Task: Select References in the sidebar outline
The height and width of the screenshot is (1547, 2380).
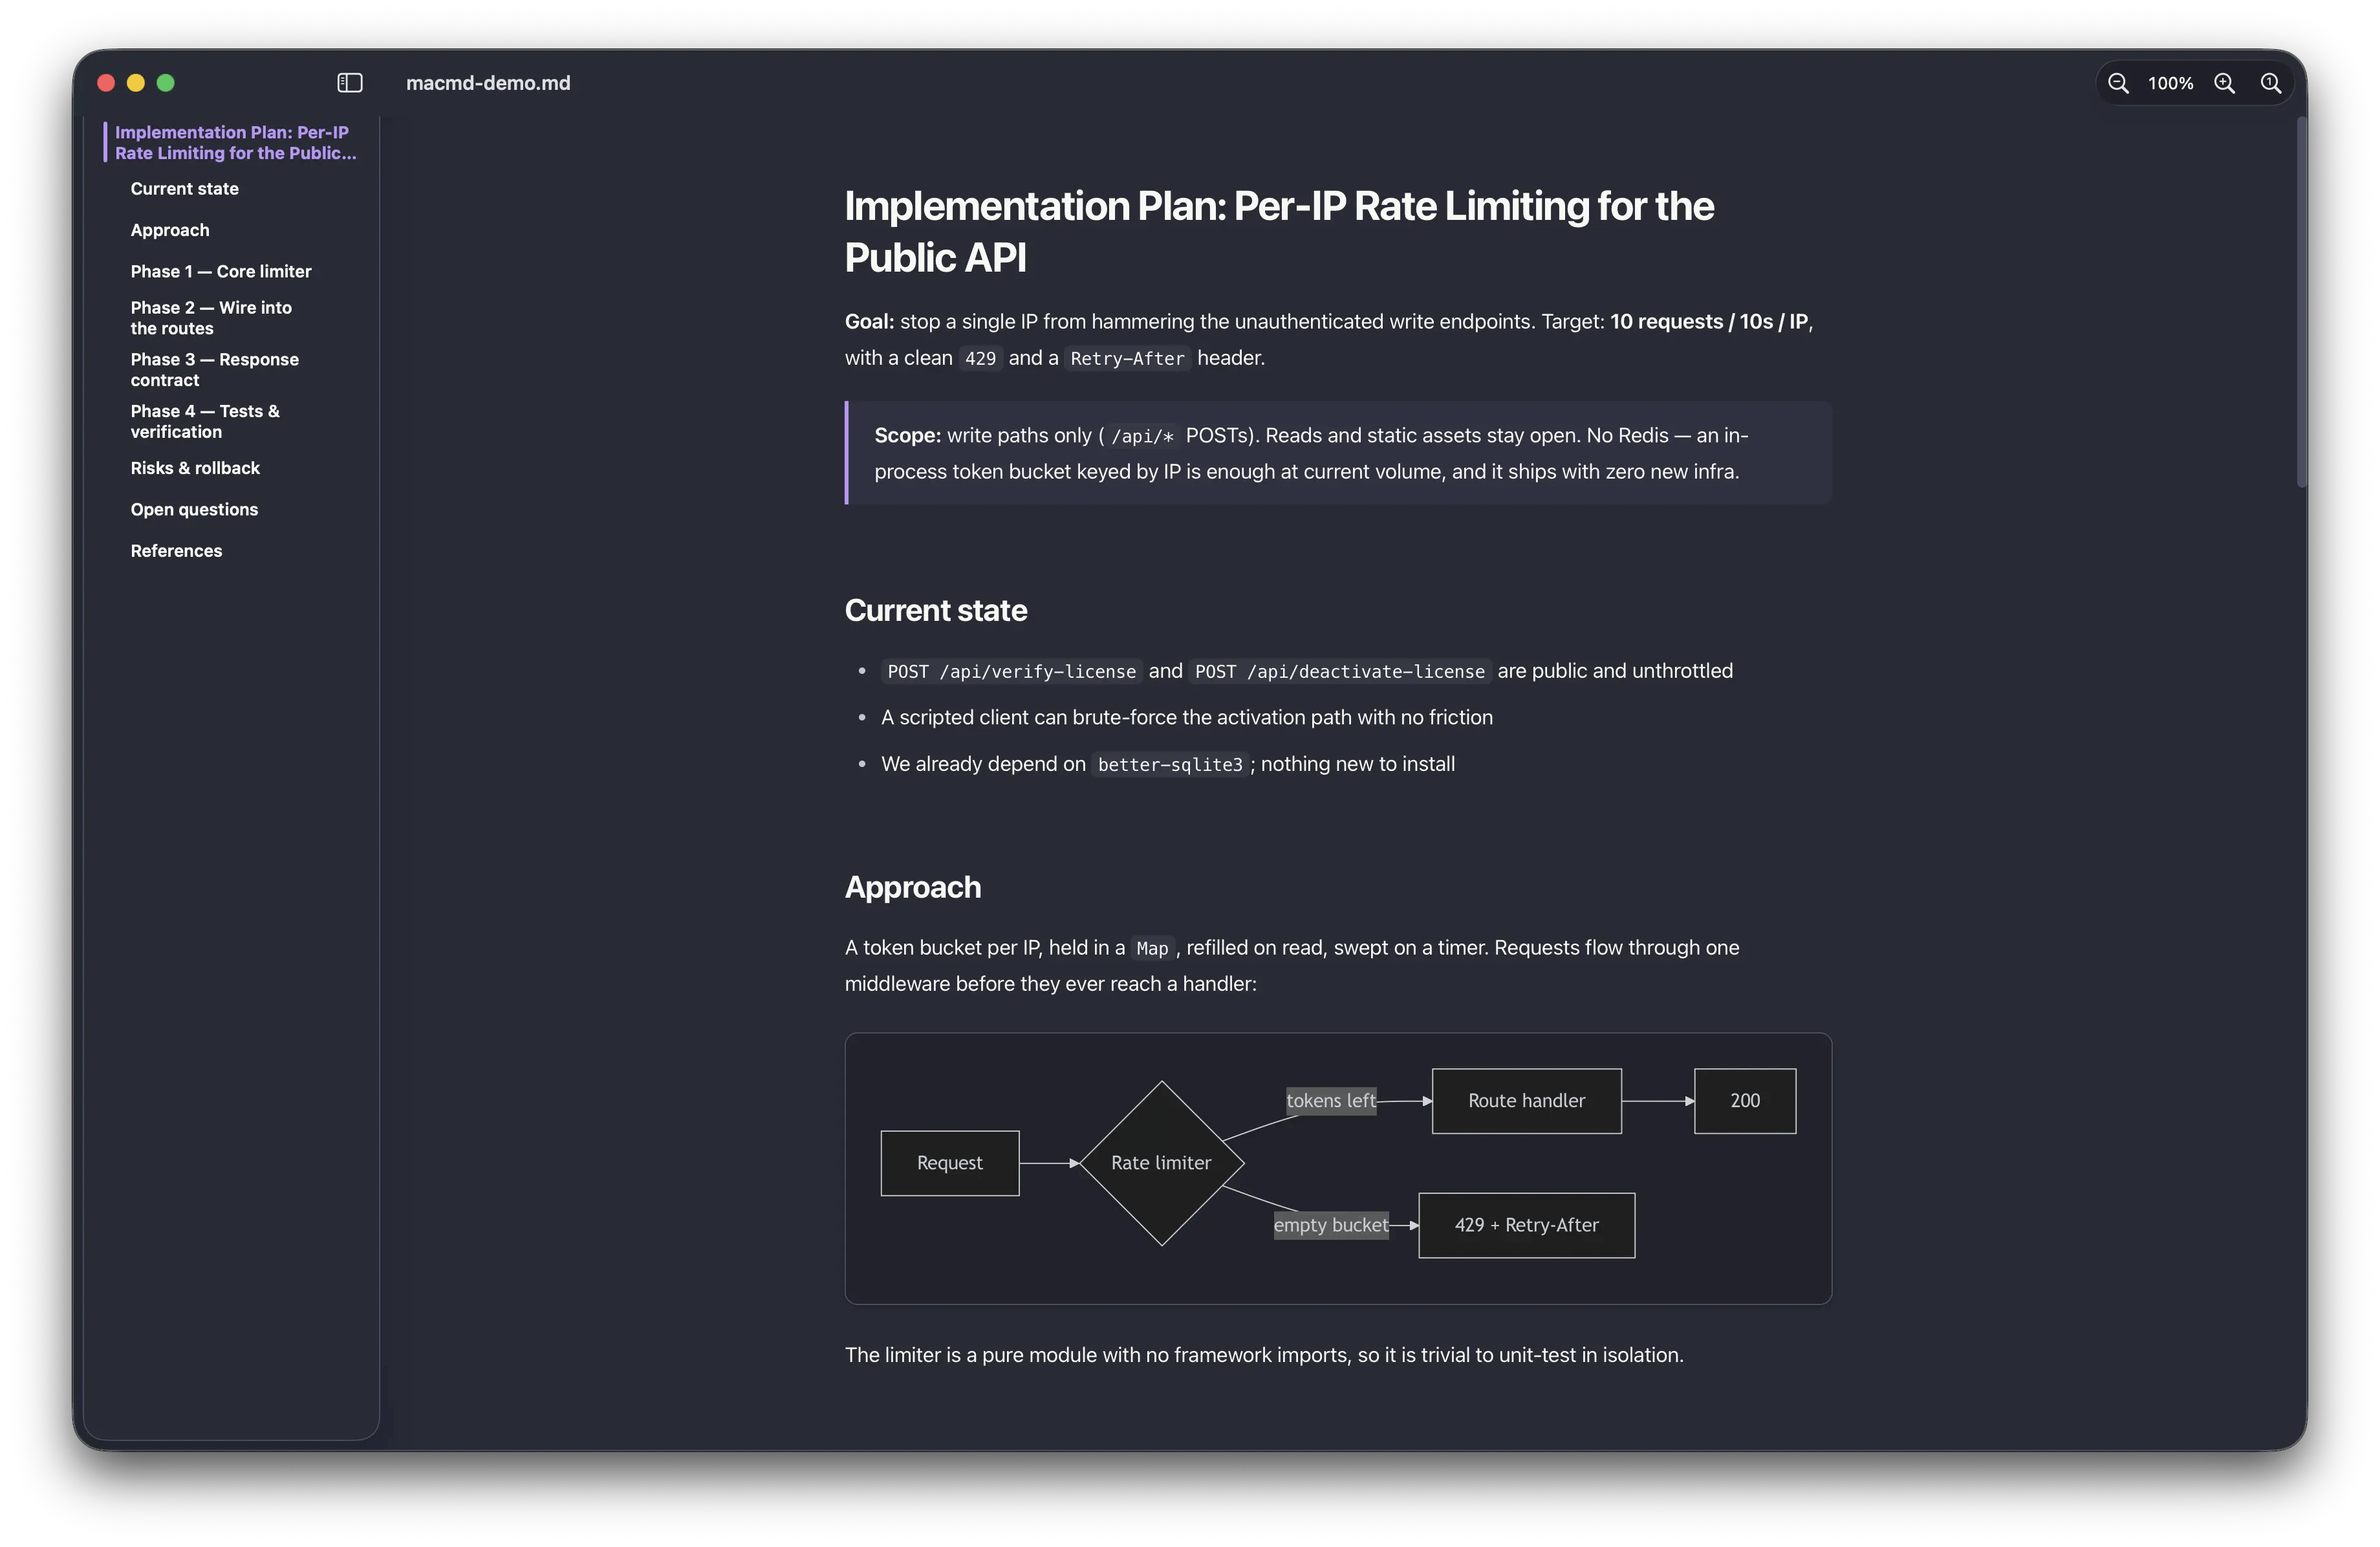Action: click(176, 551)
